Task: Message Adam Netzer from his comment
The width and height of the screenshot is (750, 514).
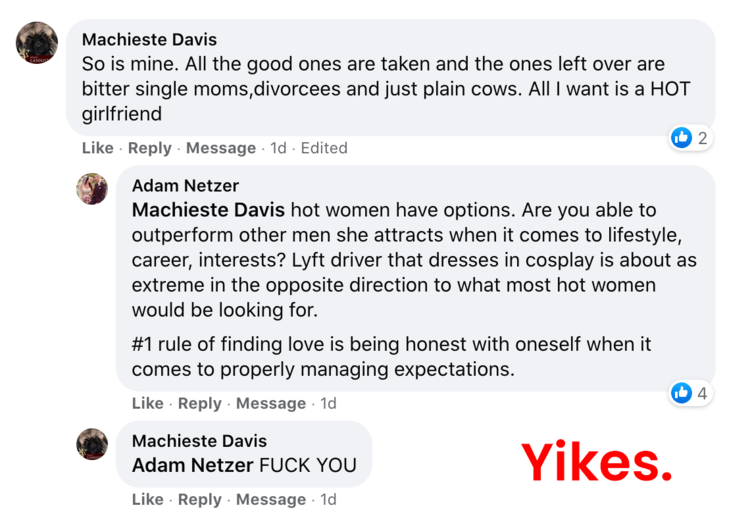Action: click(271, 403)
